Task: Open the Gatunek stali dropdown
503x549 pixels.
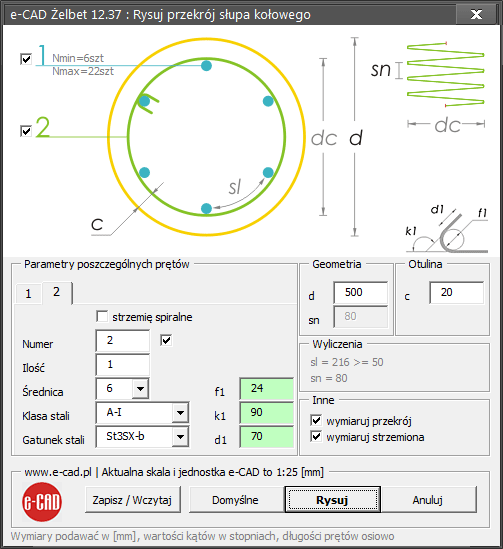Action: click(180, 437)
